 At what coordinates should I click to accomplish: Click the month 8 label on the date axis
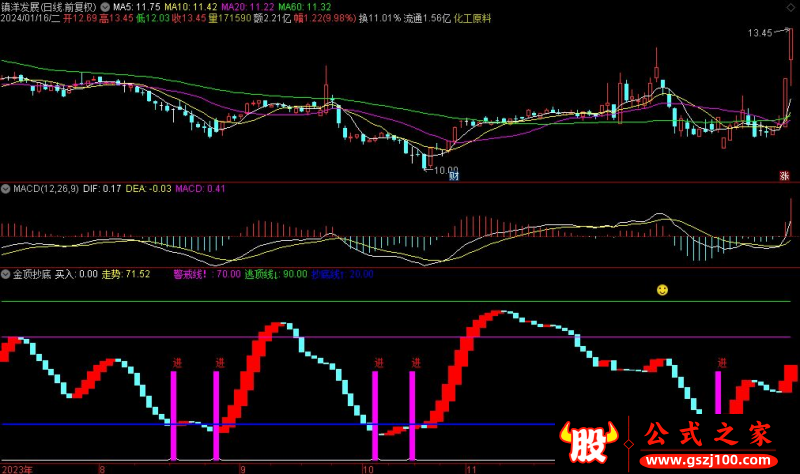pos(102,469)
